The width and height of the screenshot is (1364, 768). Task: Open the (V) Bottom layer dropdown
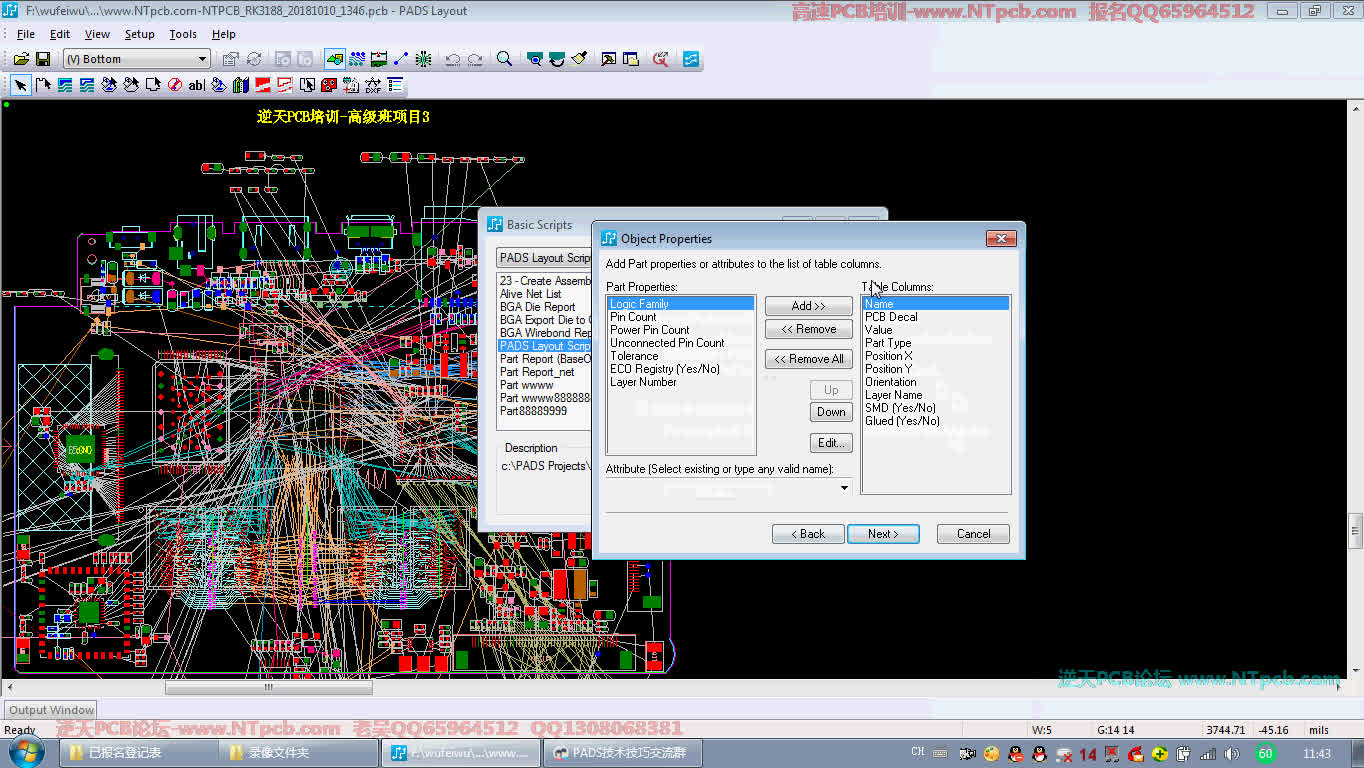click(x=203, y=59)
